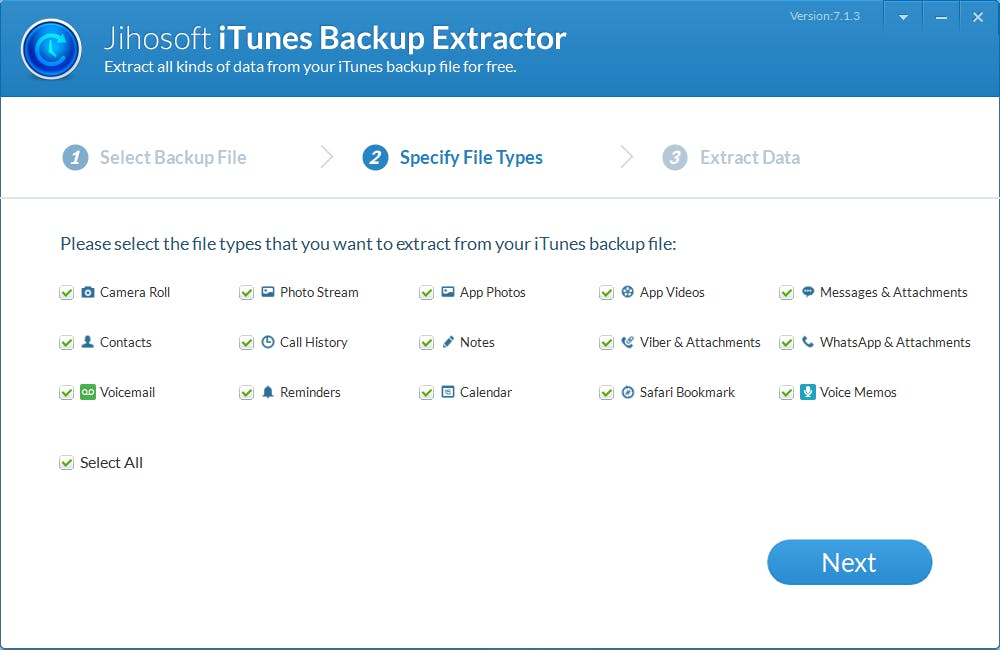Uncheck the Camera Roll checkbox

click(x=66, y=293)
